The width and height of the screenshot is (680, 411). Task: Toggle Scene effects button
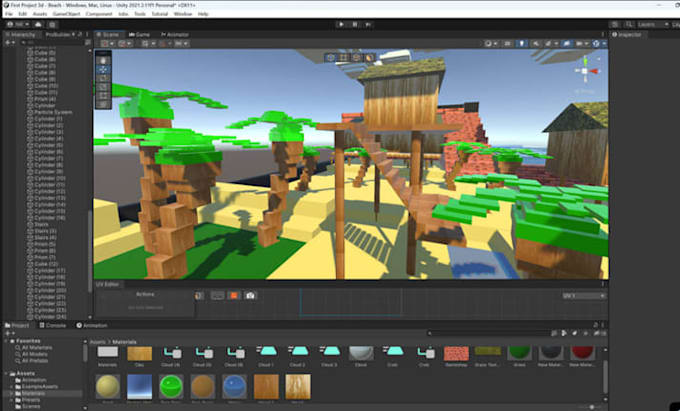click(550, 43)
